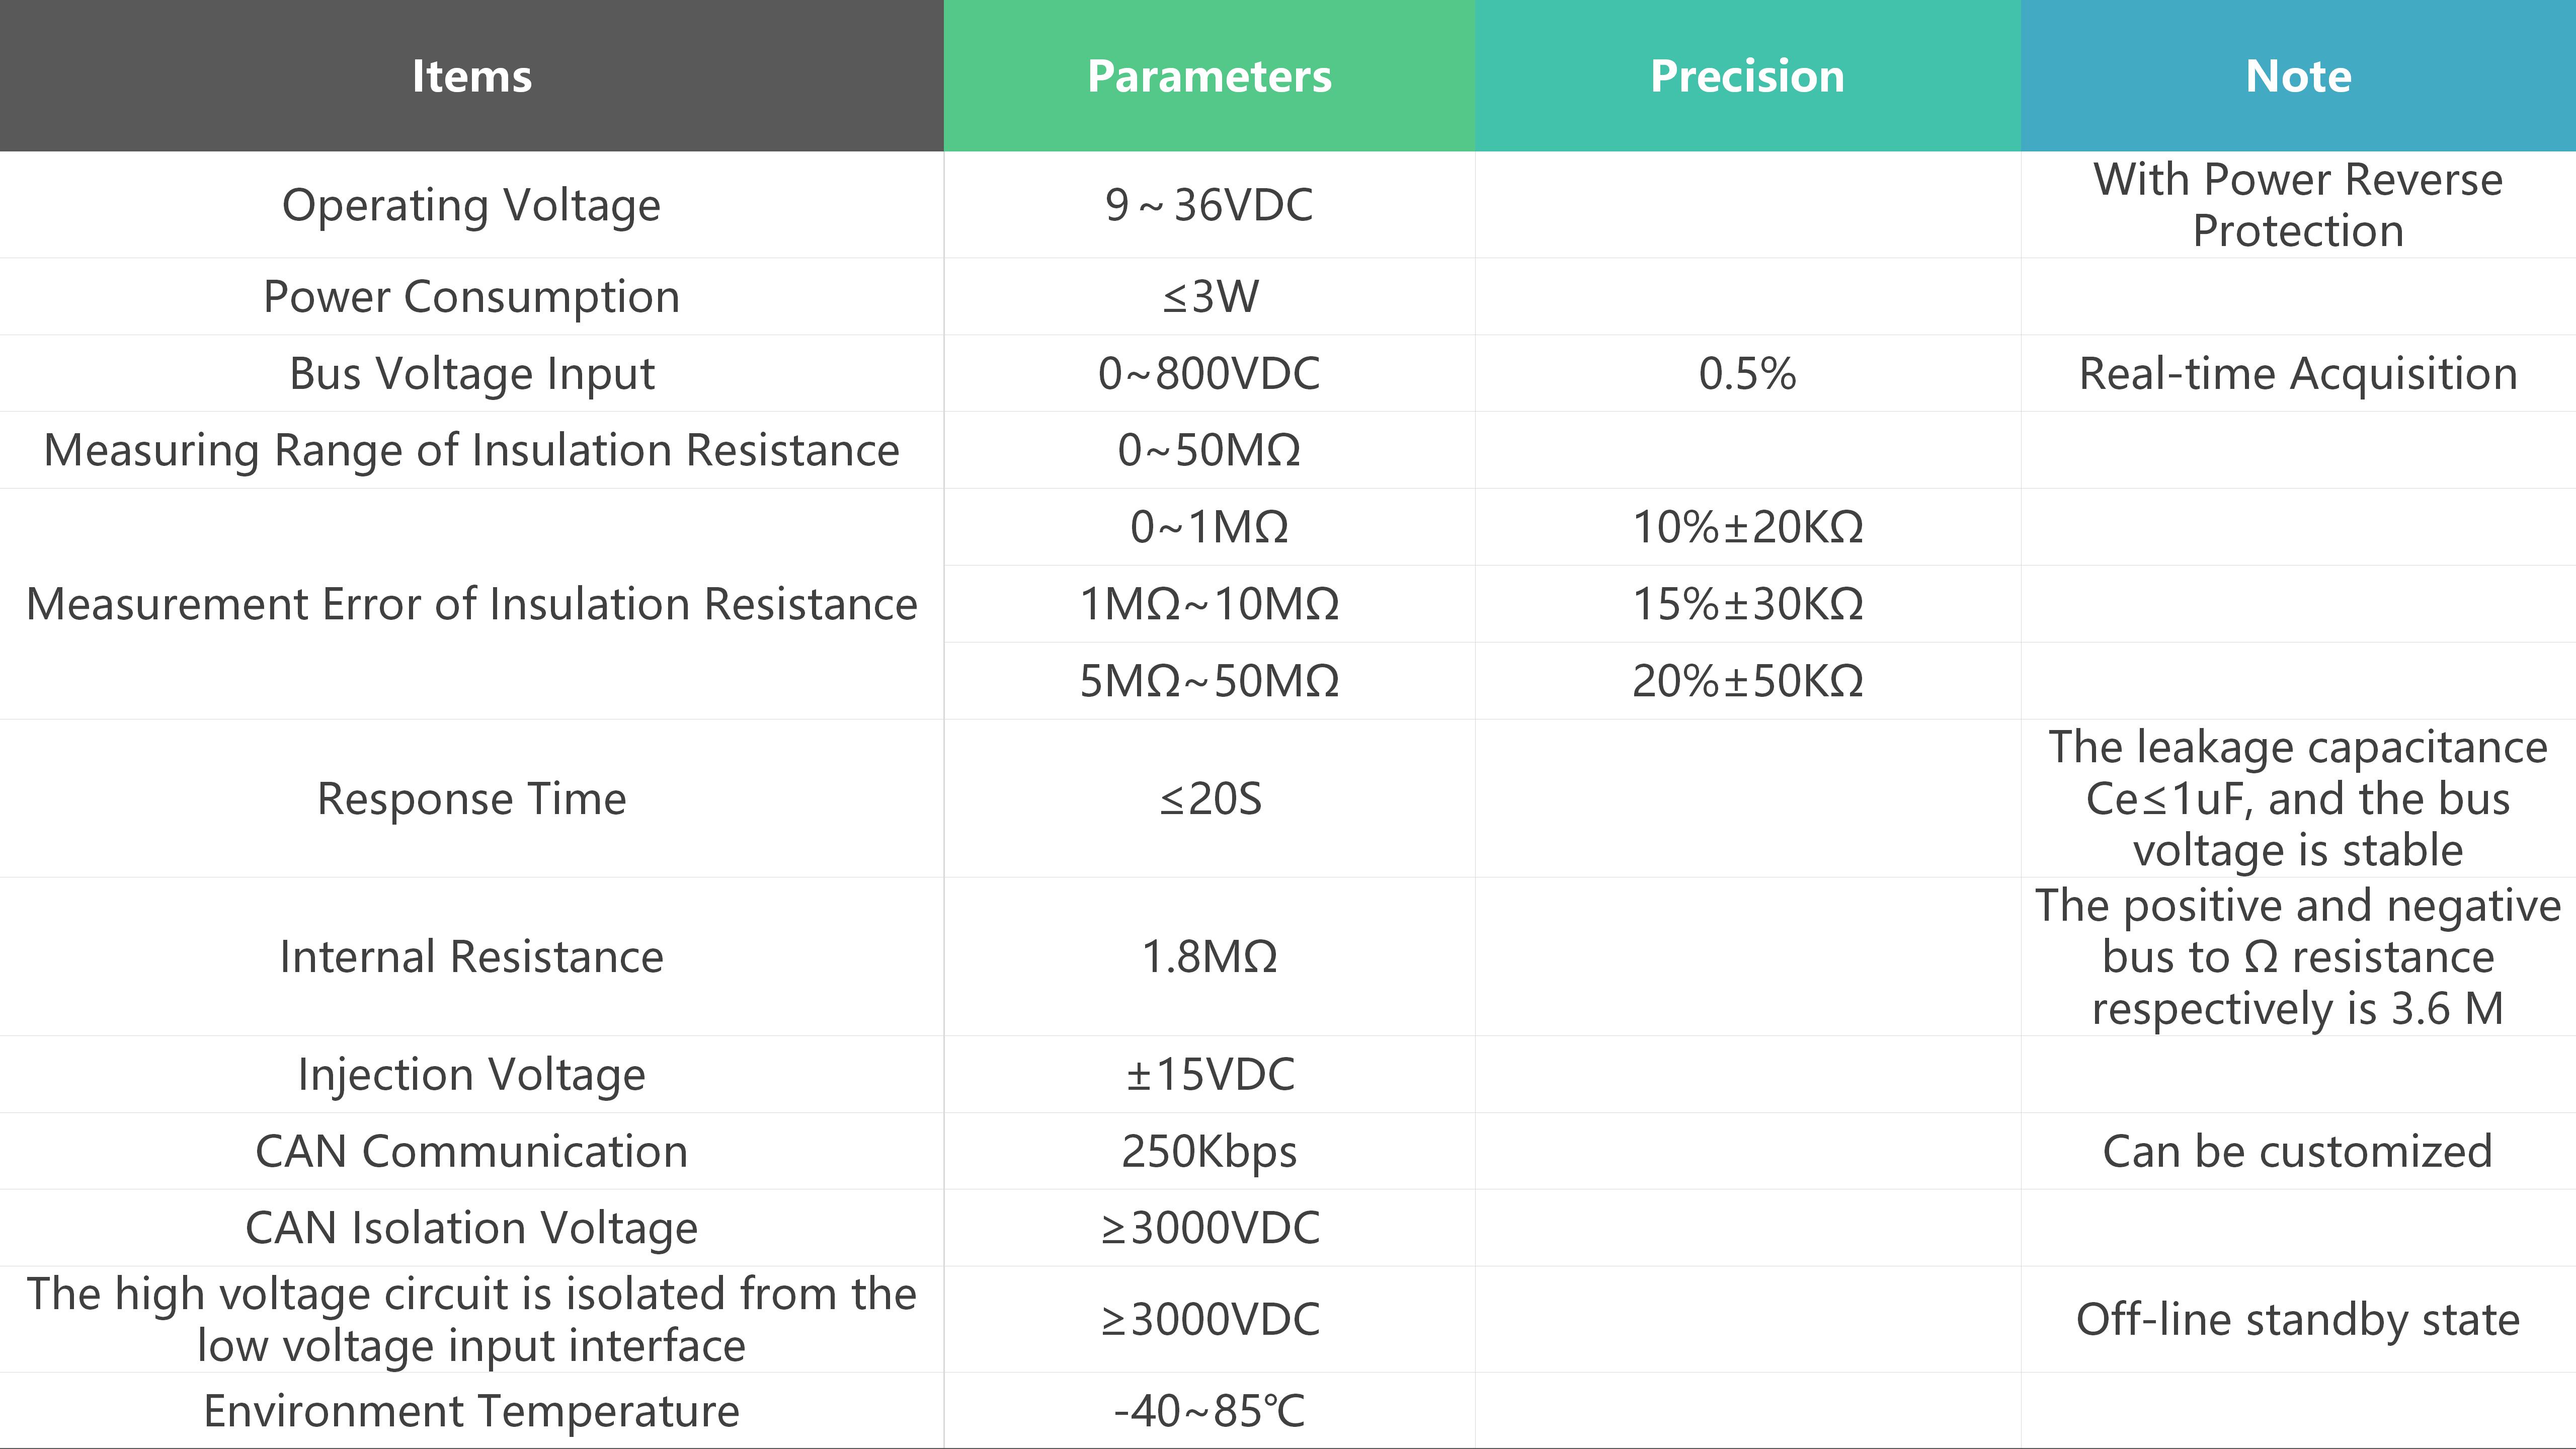The image size is (2576, 1449).
Task: Click the Items column header
Action: (471, 76)
